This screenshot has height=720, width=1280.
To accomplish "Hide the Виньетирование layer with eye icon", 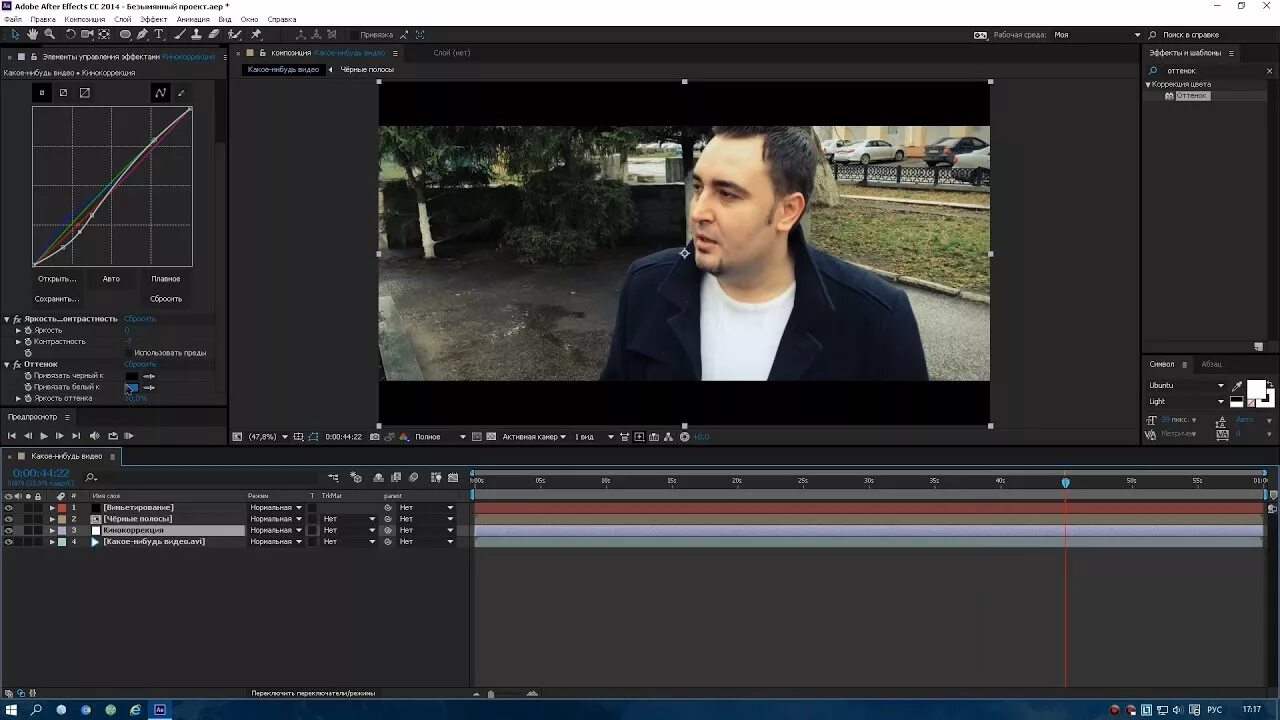I will (x=8, y=508).
